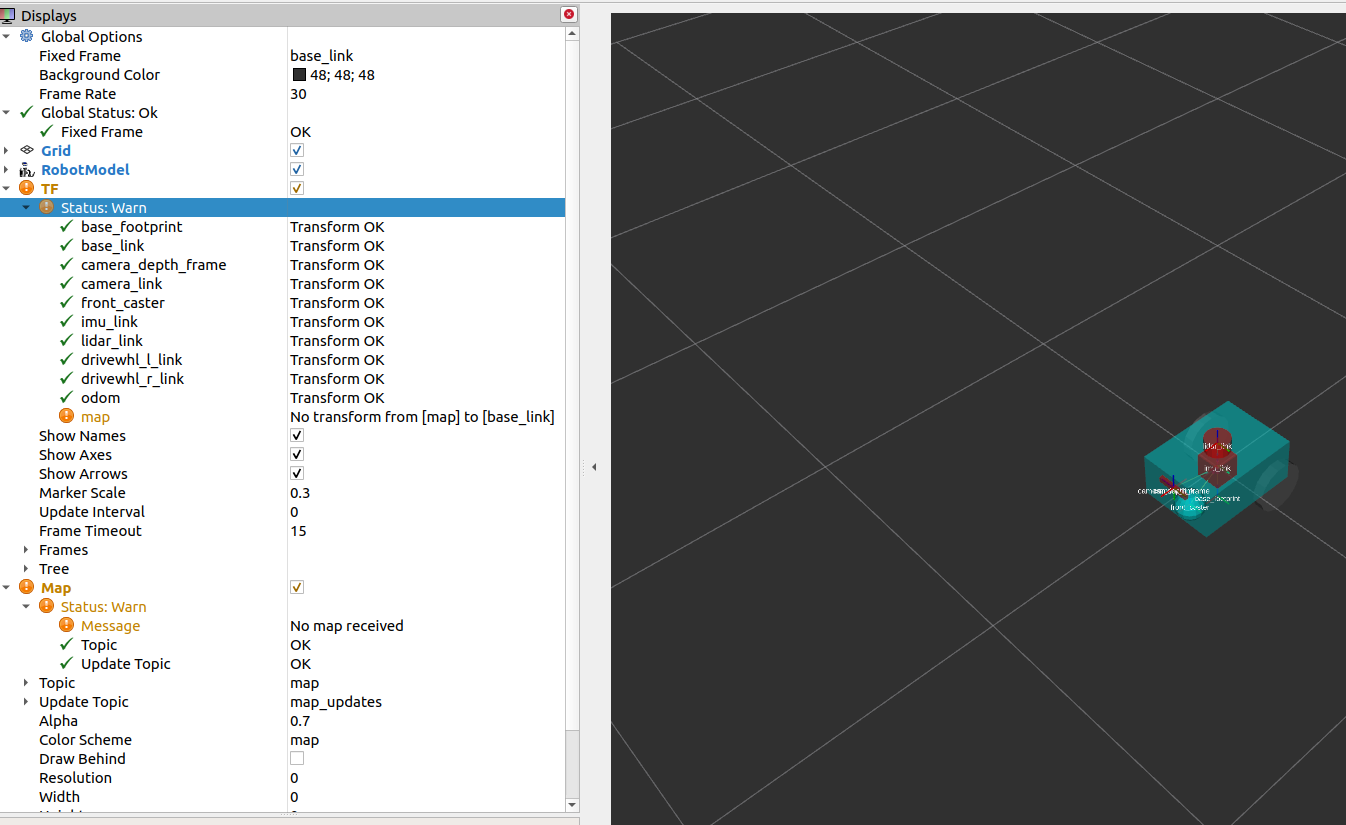Click the checkmark beside front_caster
Image resolution: width=1346 pixels, height=825 pixels.
(x=67, y=303)
